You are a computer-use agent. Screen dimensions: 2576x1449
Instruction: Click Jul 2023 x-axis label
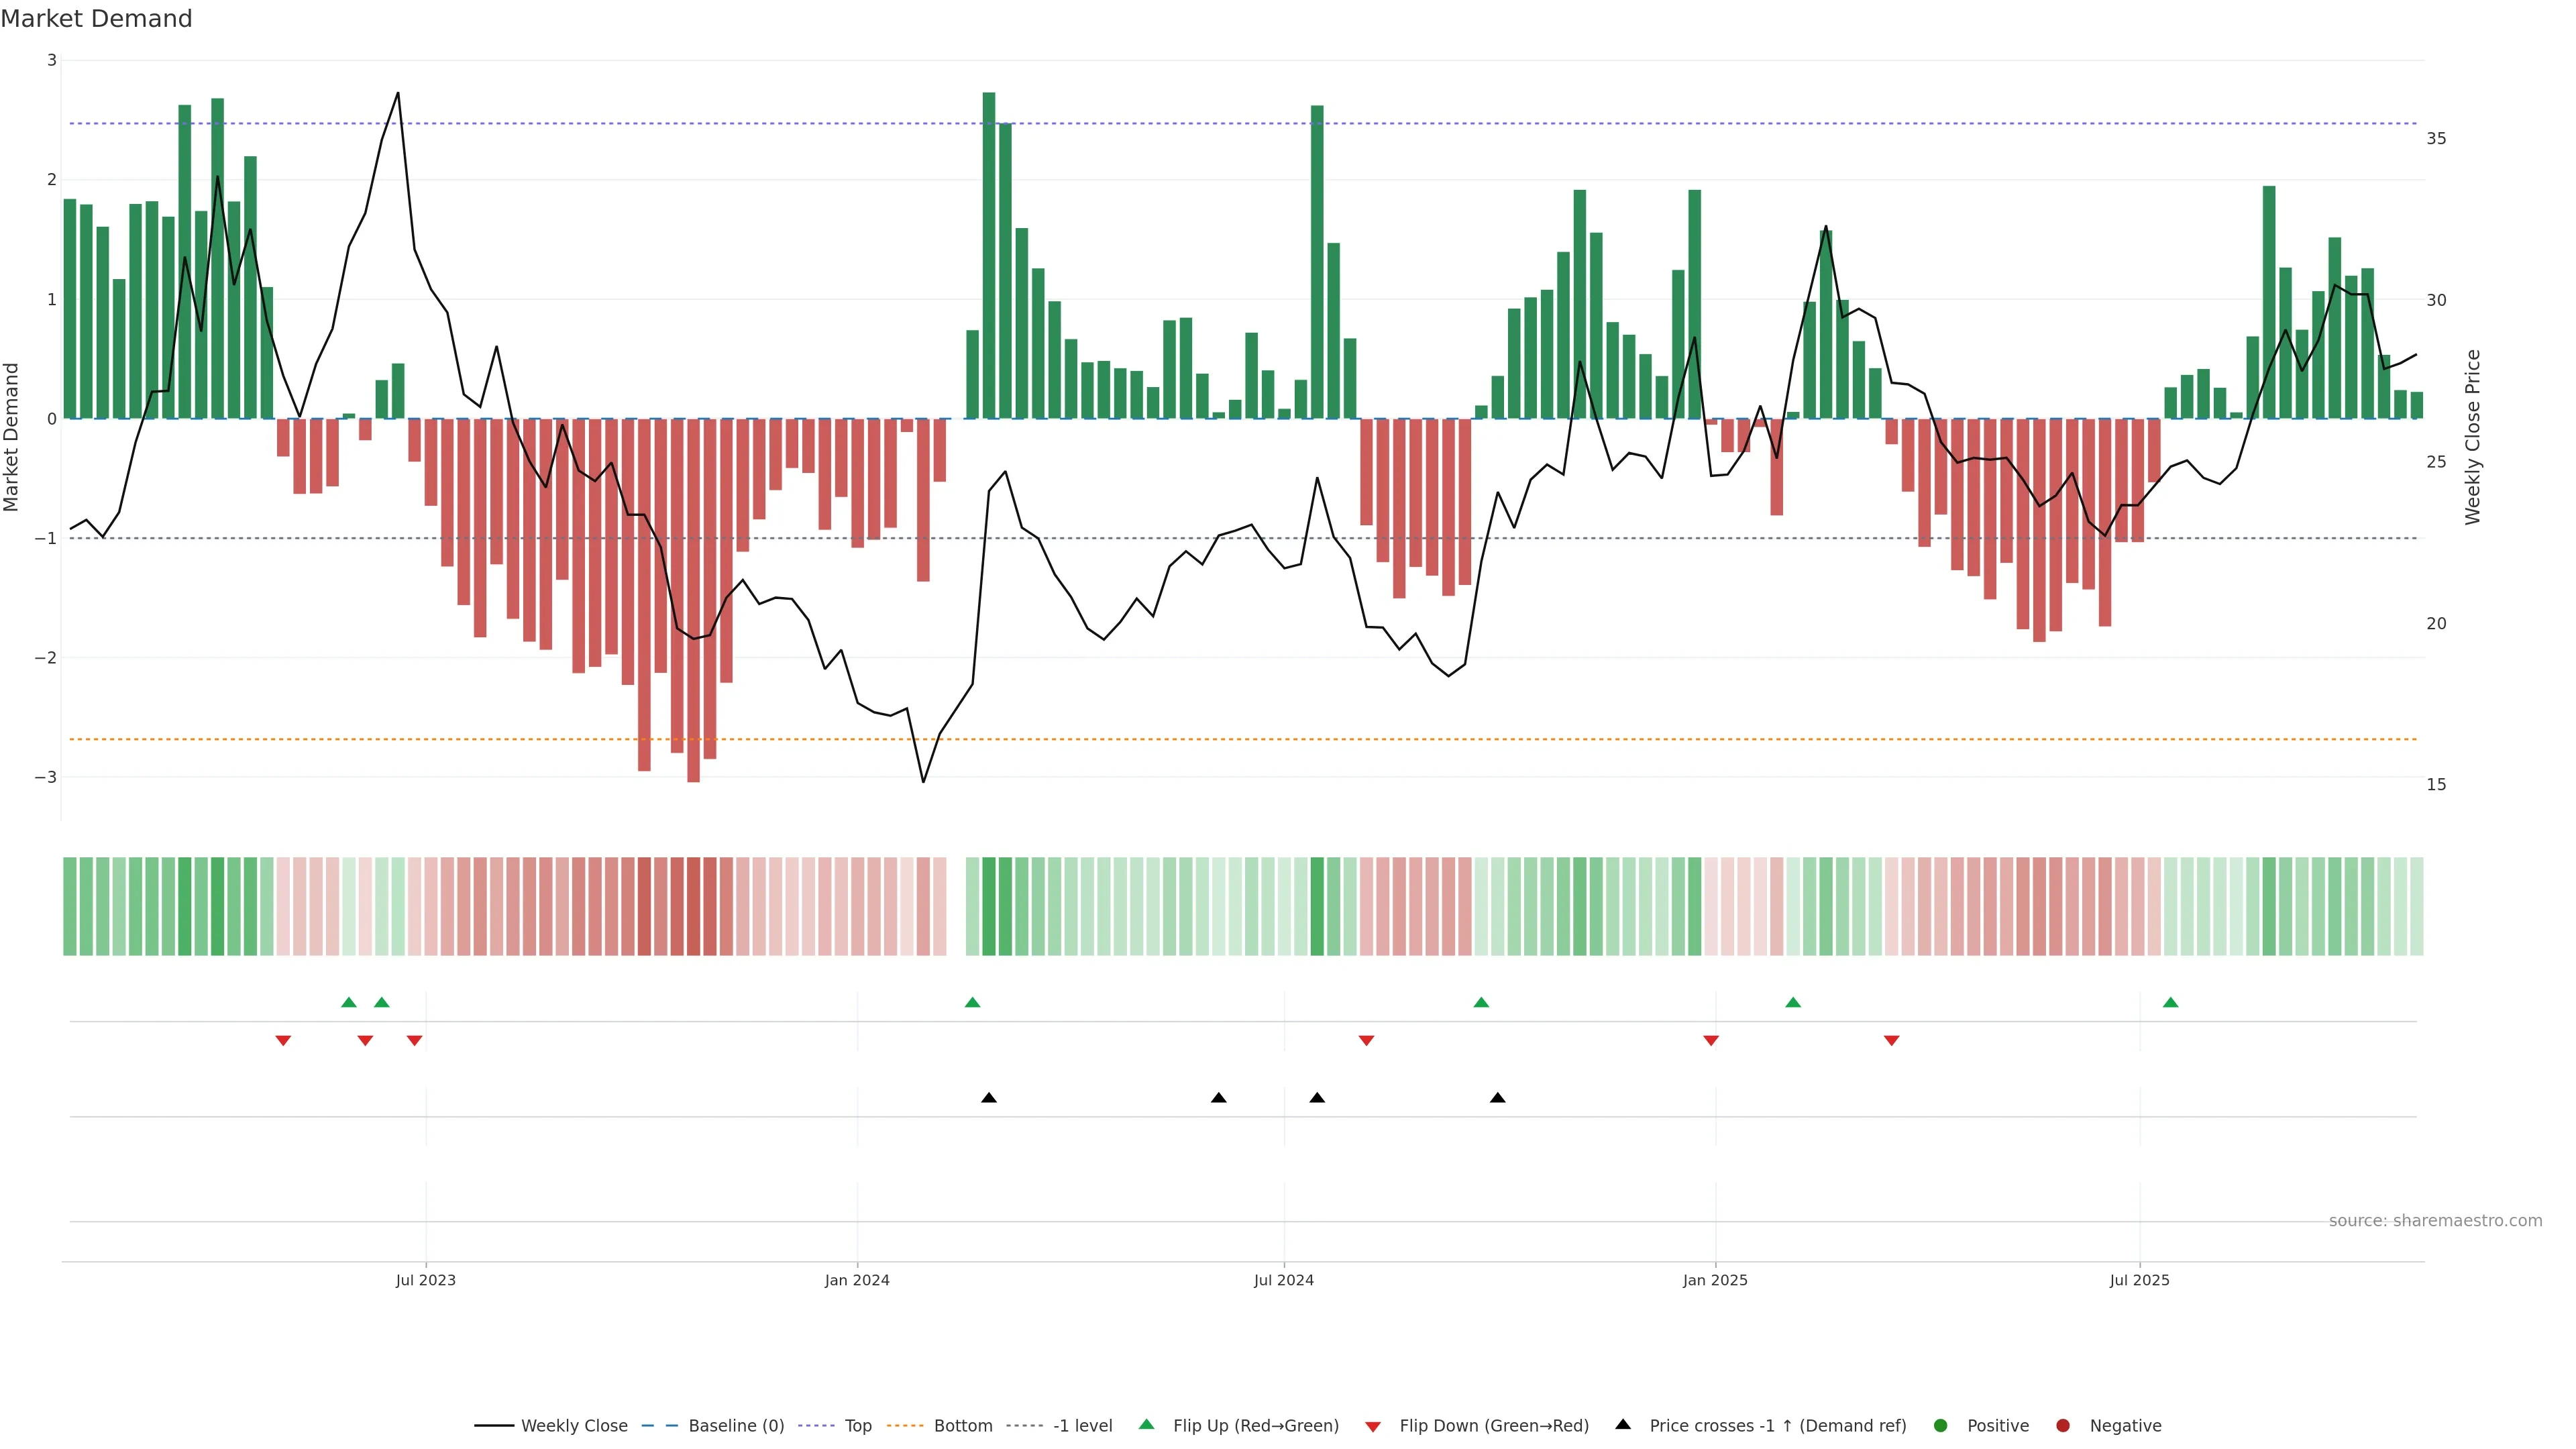coord(425,1281)
